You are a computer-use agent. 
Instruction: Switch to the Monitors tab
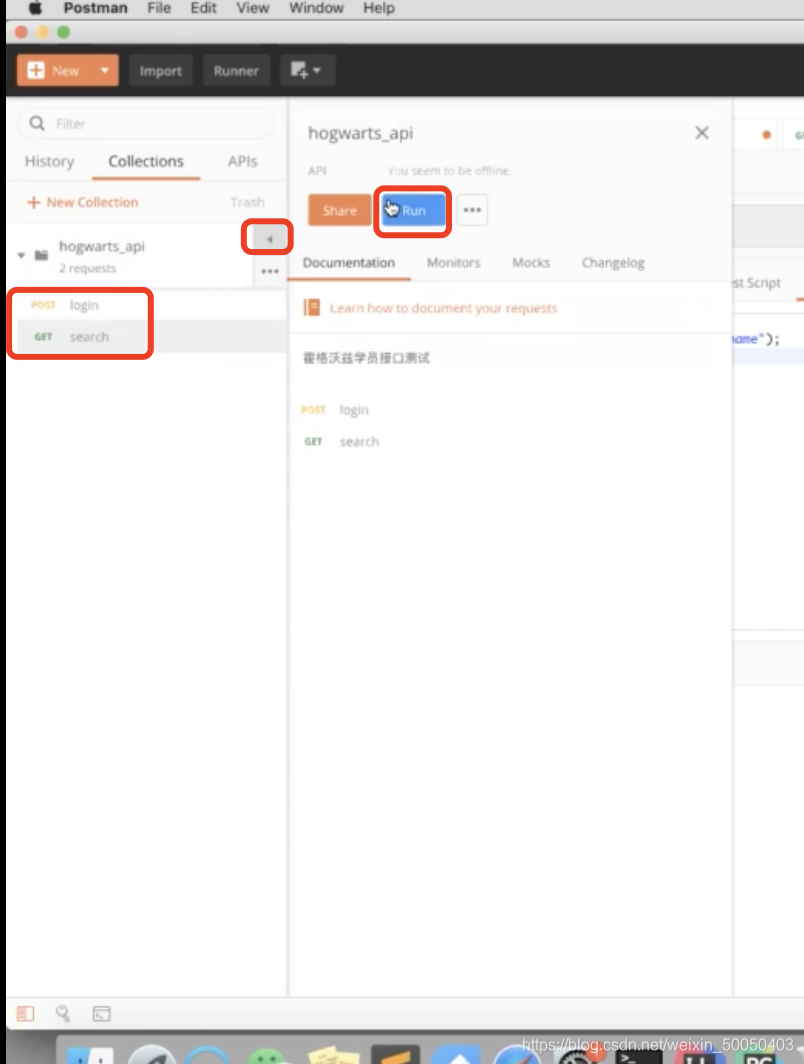(x=453, y=263)
